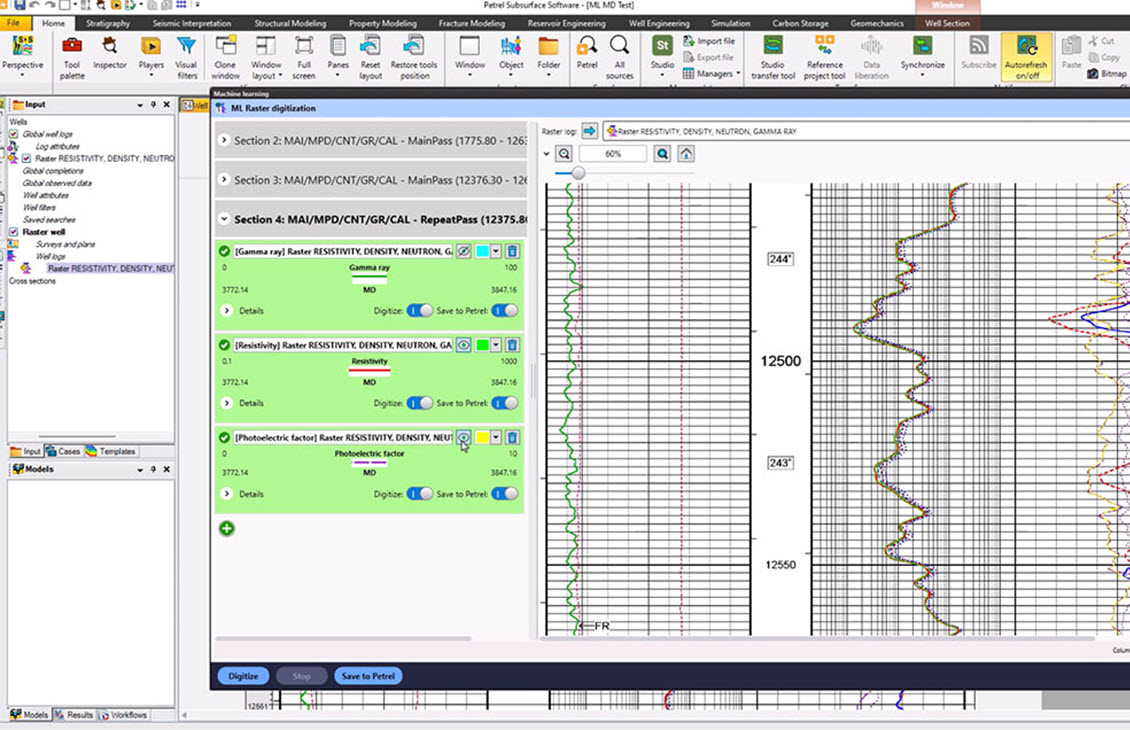Click the Visual filters icon
Viewport: 1130px width, 730px height.
(x=186, y=53)
